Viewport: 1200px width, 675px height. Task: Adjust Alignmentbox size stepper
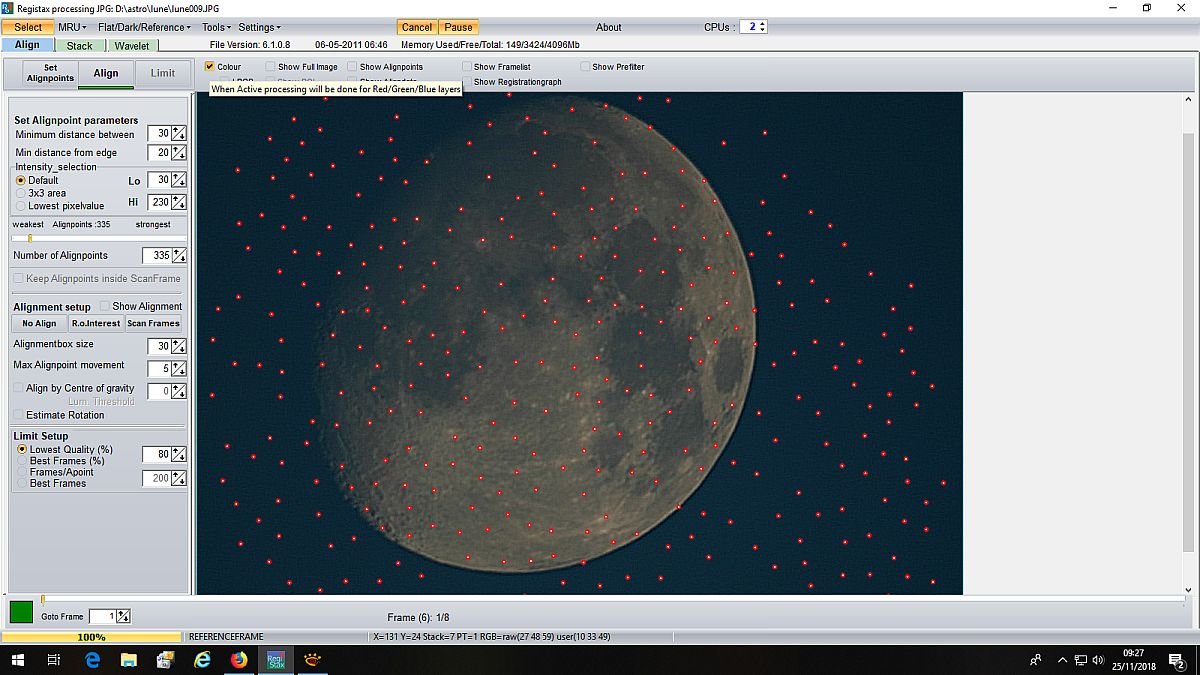pos(179,346)
